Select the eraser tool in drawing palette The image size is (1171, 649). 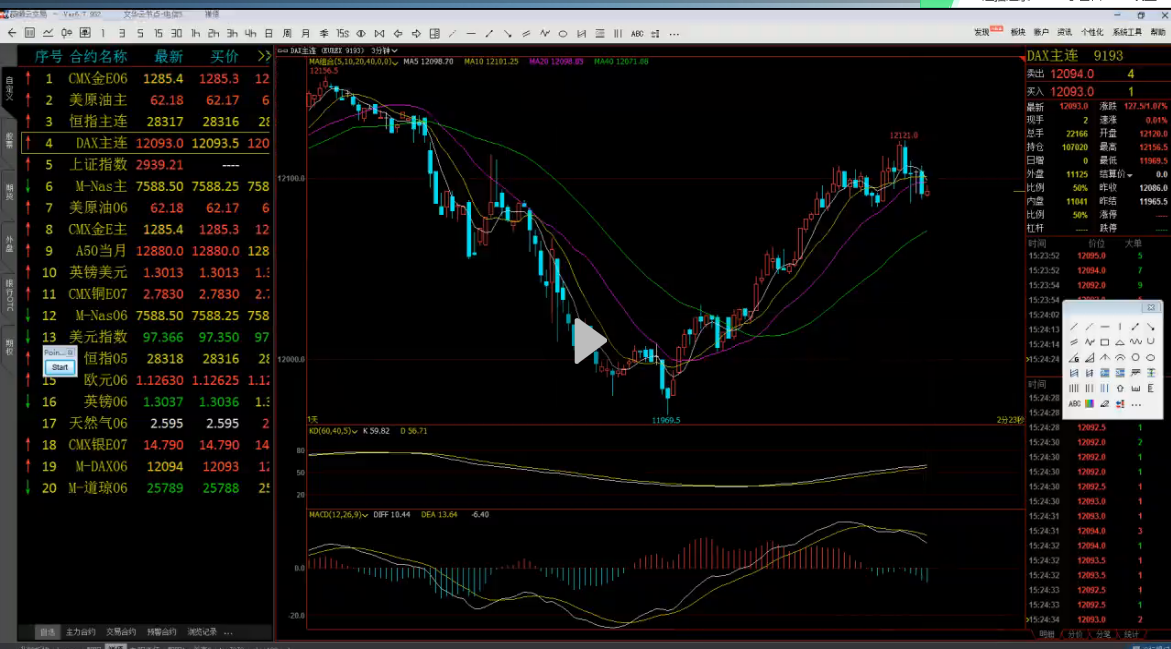tap(1105, 404)
